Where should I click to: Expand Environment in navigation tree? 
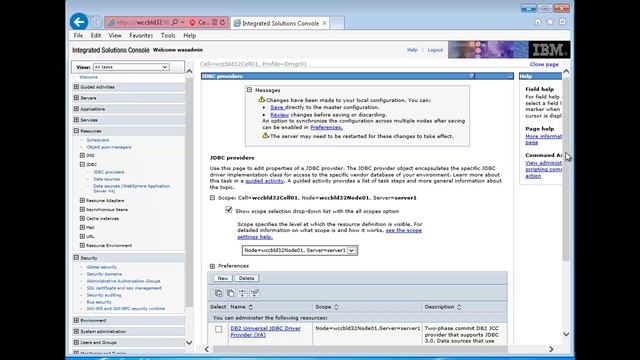[76, 320]
